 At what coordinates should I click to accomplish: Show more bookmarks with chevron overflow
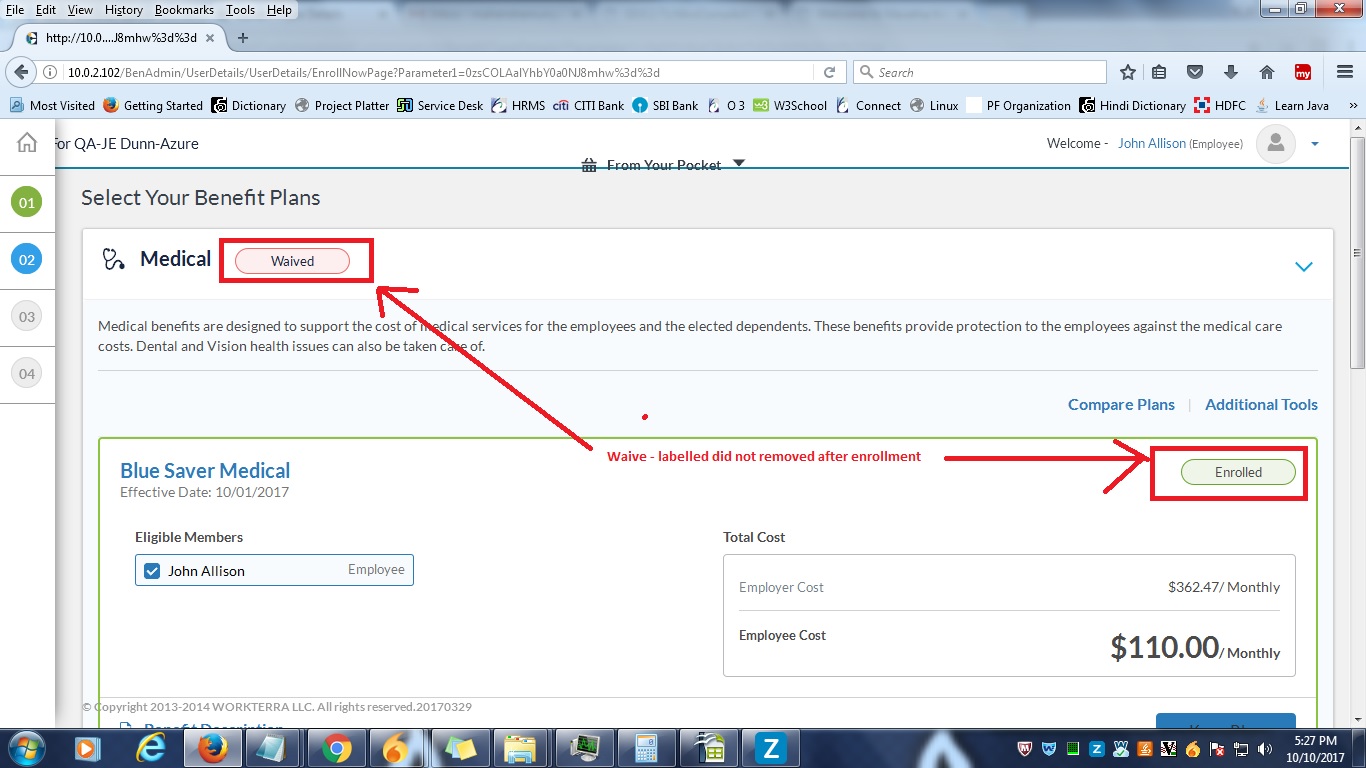pos(1353,105)
